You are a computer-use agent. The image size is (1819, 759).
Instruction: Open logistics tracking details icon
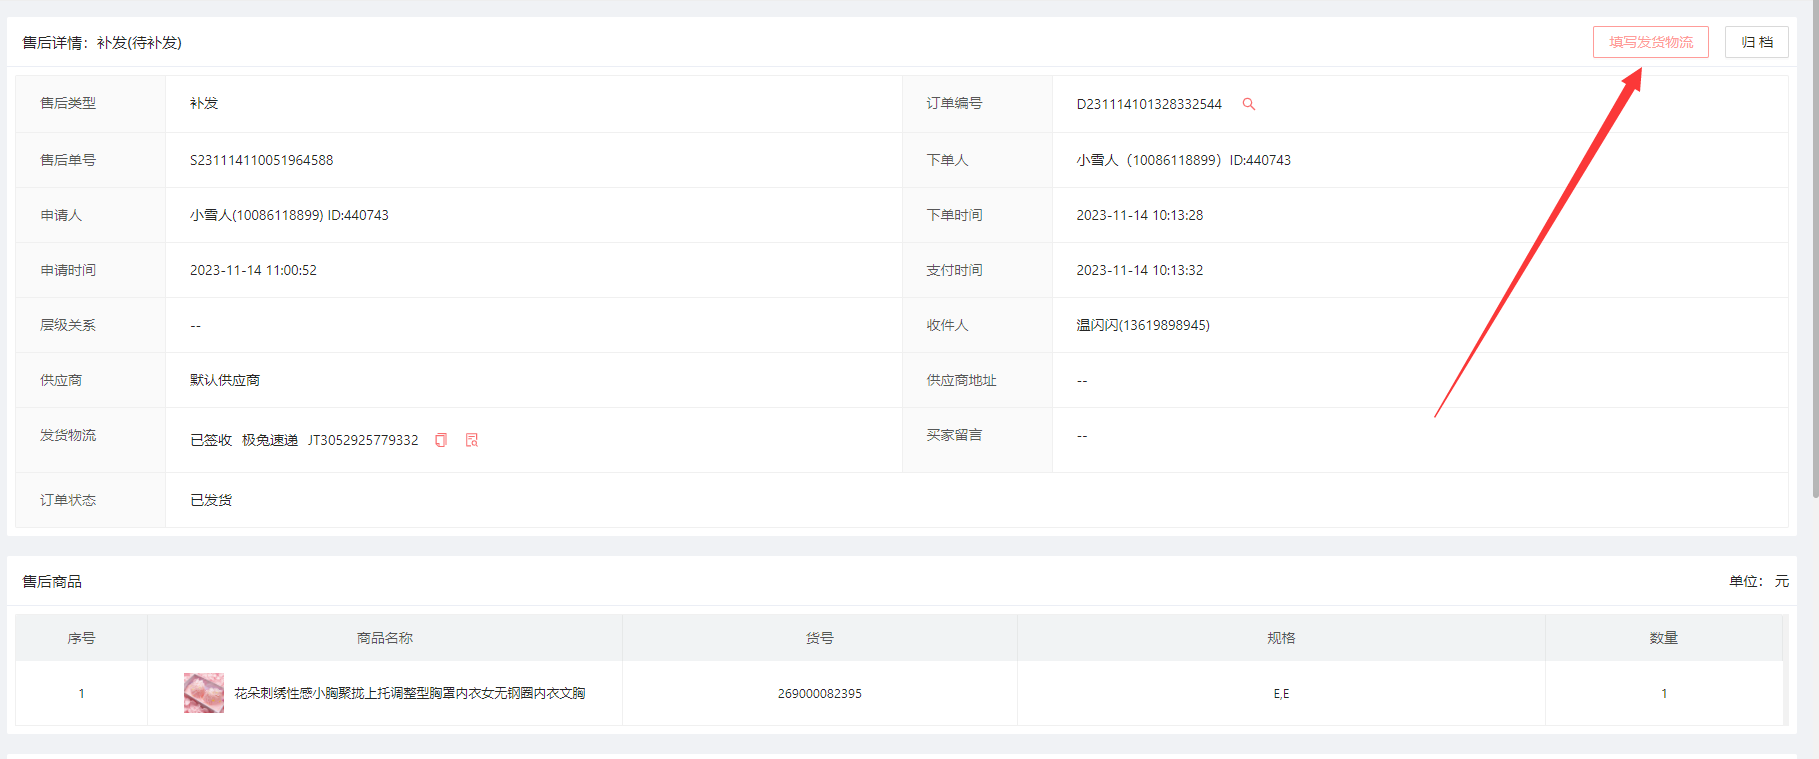(472, 440)
